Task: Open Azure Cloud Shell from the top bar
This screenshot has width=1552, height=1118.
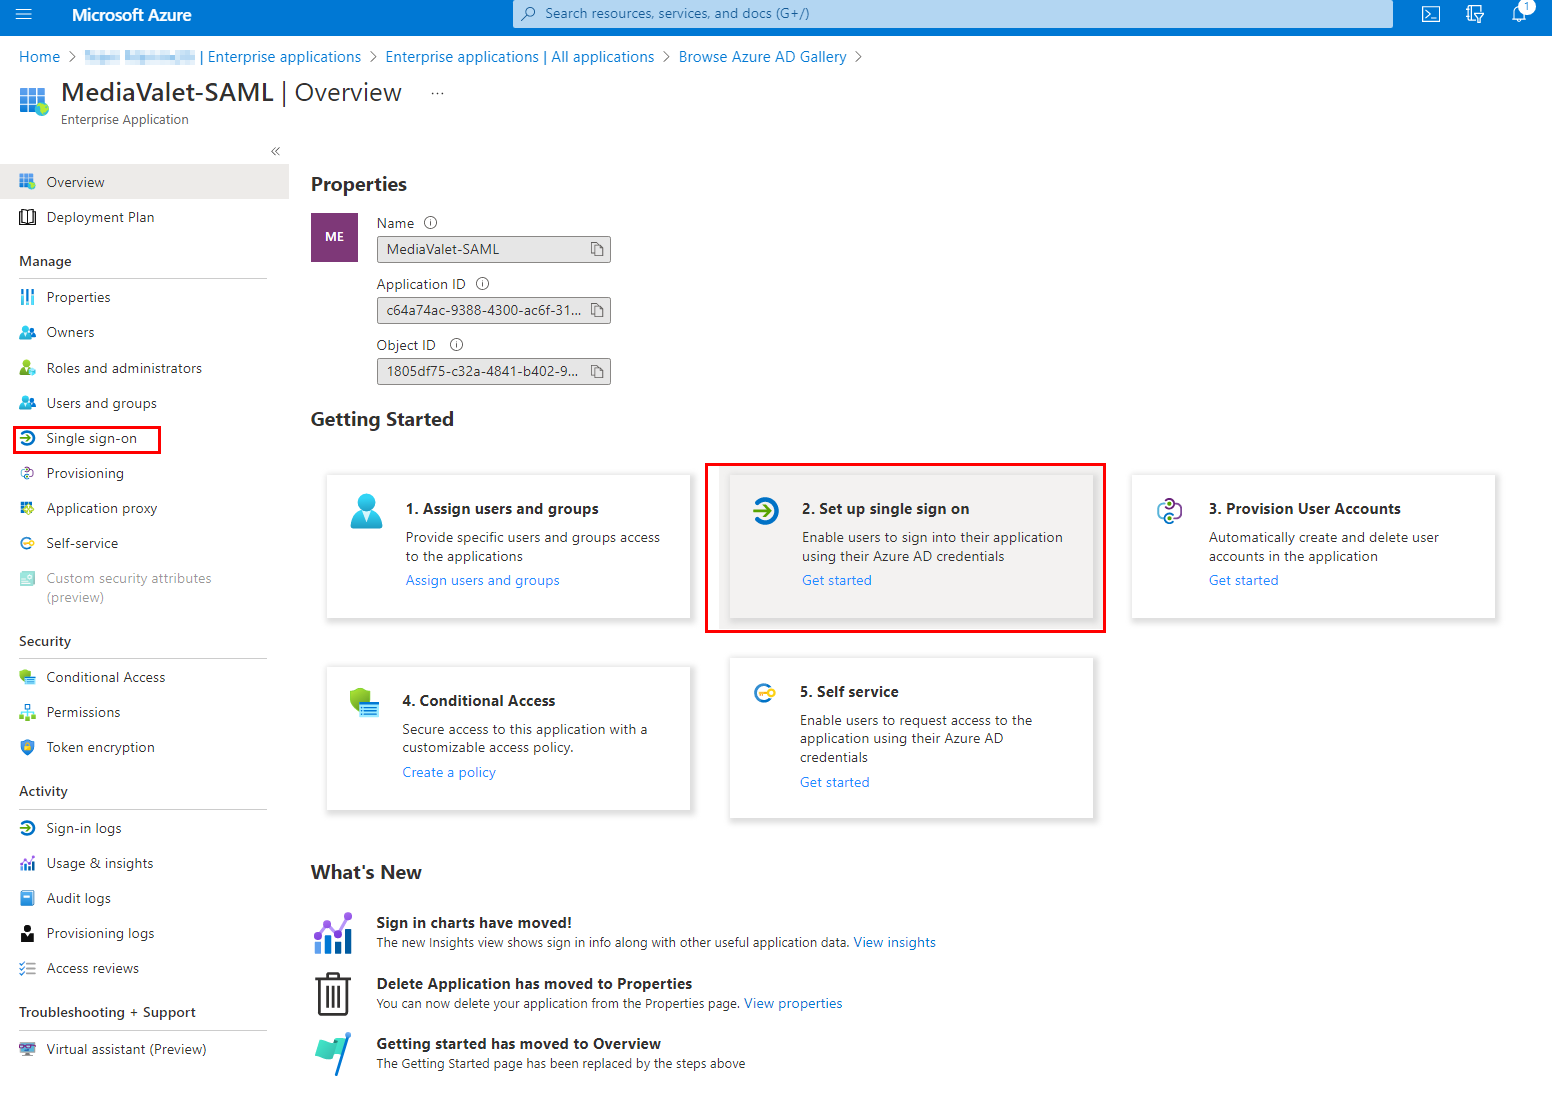Action: pyautogui.click(x=1430, y=14)
